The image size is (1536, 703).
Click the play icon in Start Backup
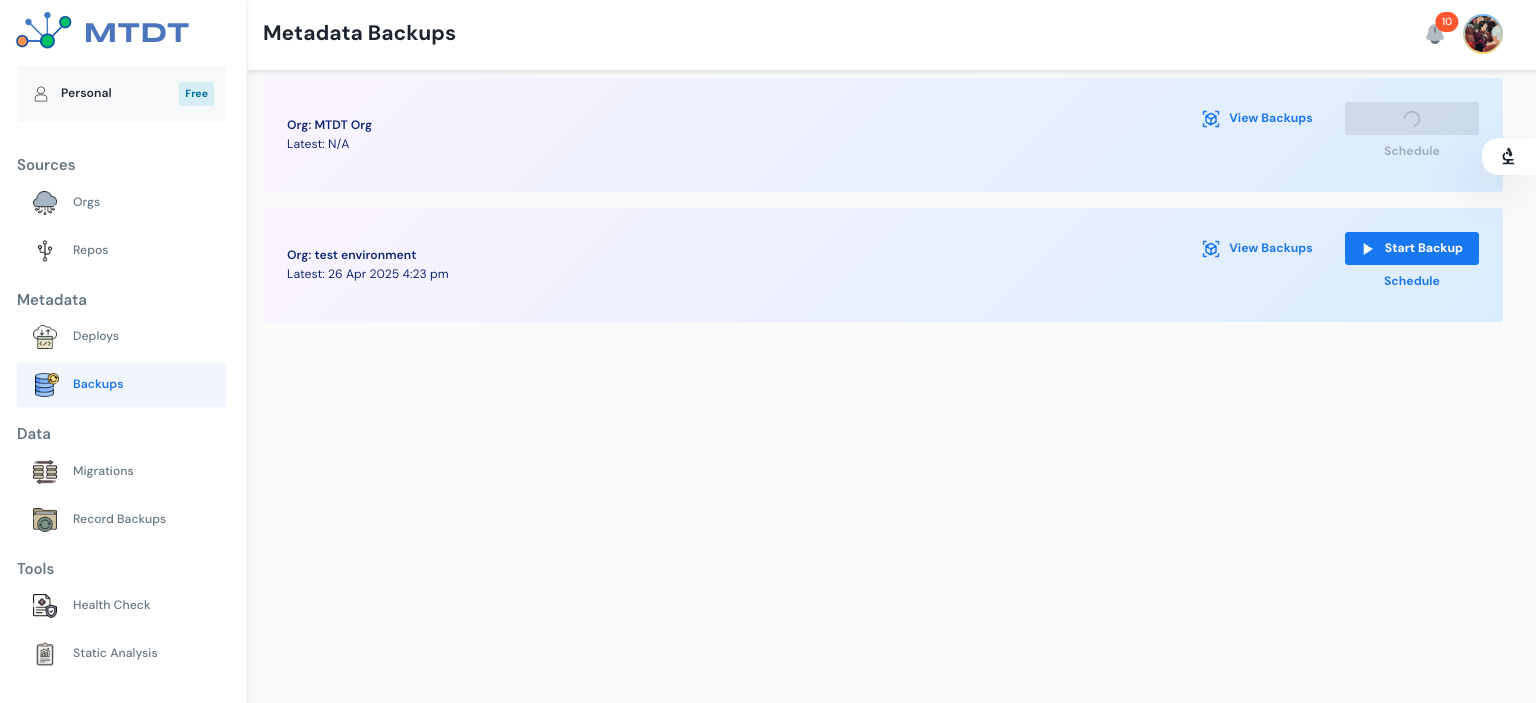pos(1368,249)
